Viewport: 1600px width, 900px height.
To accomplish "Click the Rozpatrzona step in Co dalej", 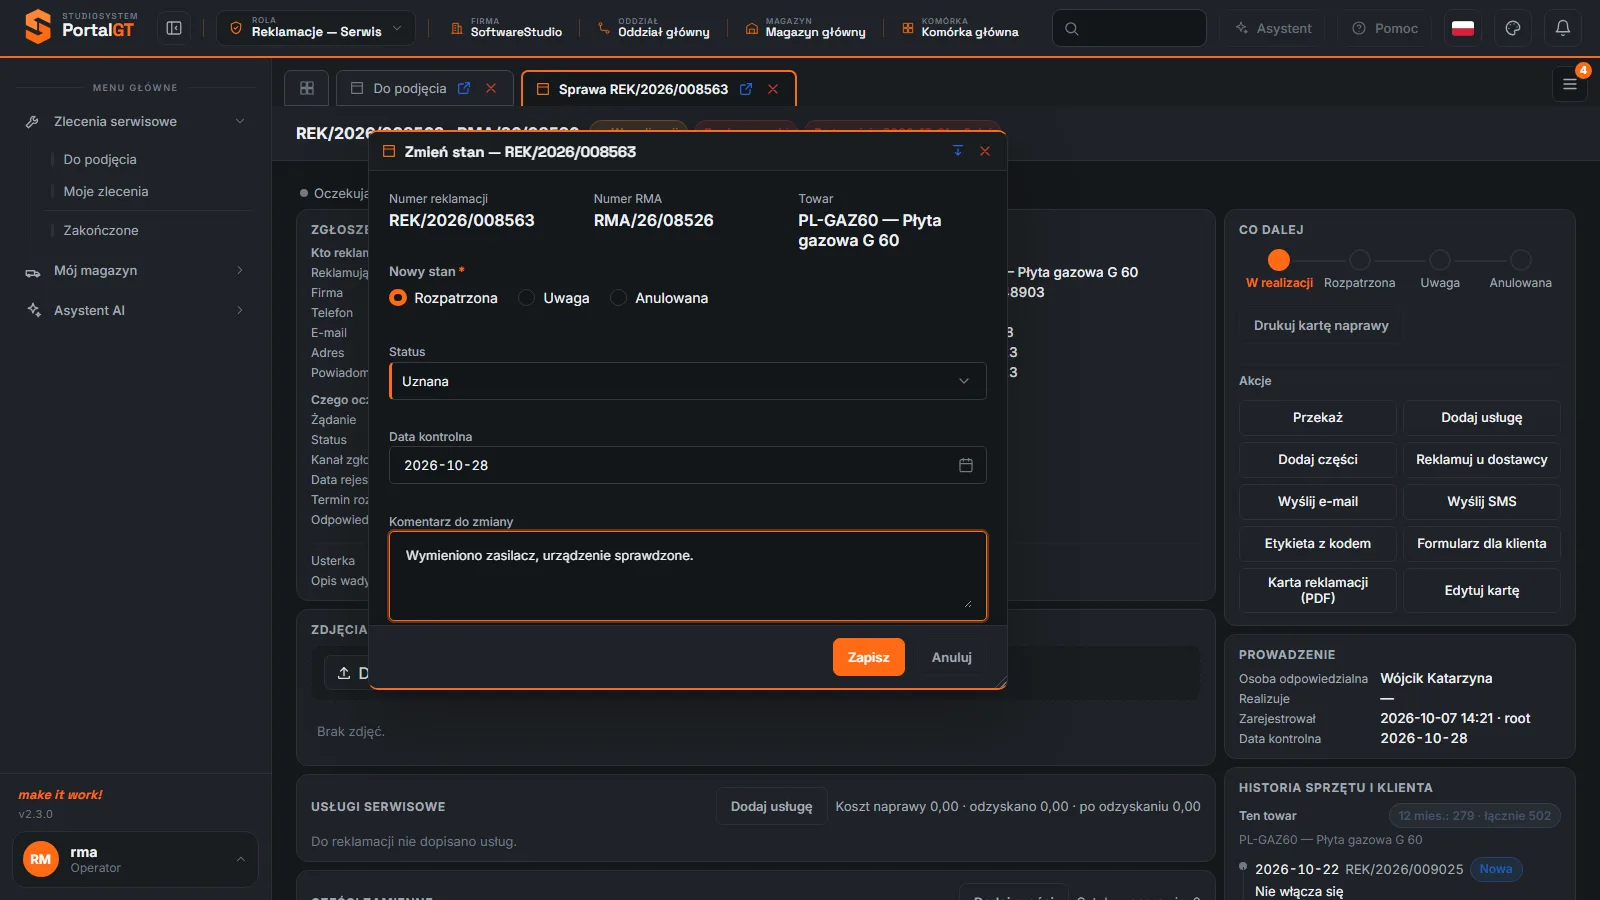I will 1359,270.
